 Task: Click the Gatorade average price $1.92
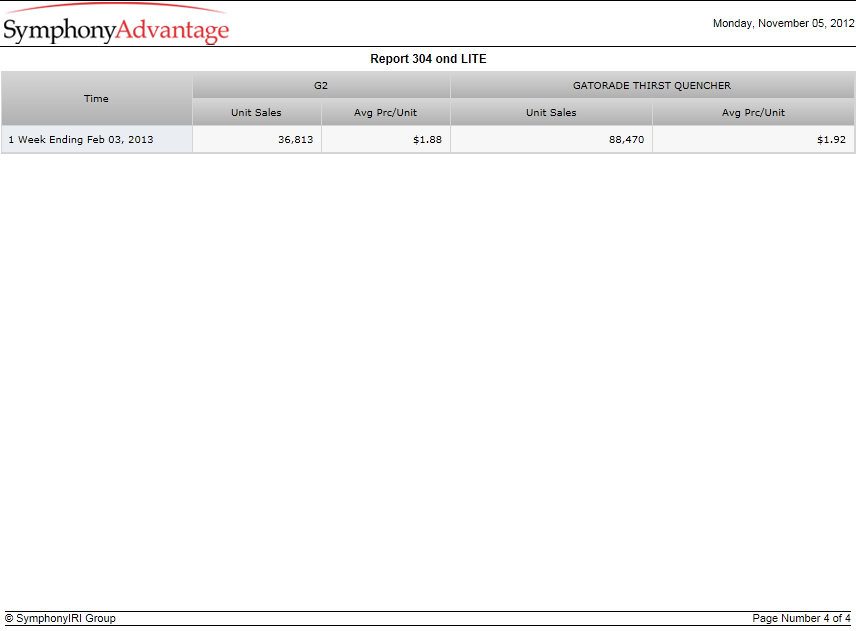pos(831,140)
